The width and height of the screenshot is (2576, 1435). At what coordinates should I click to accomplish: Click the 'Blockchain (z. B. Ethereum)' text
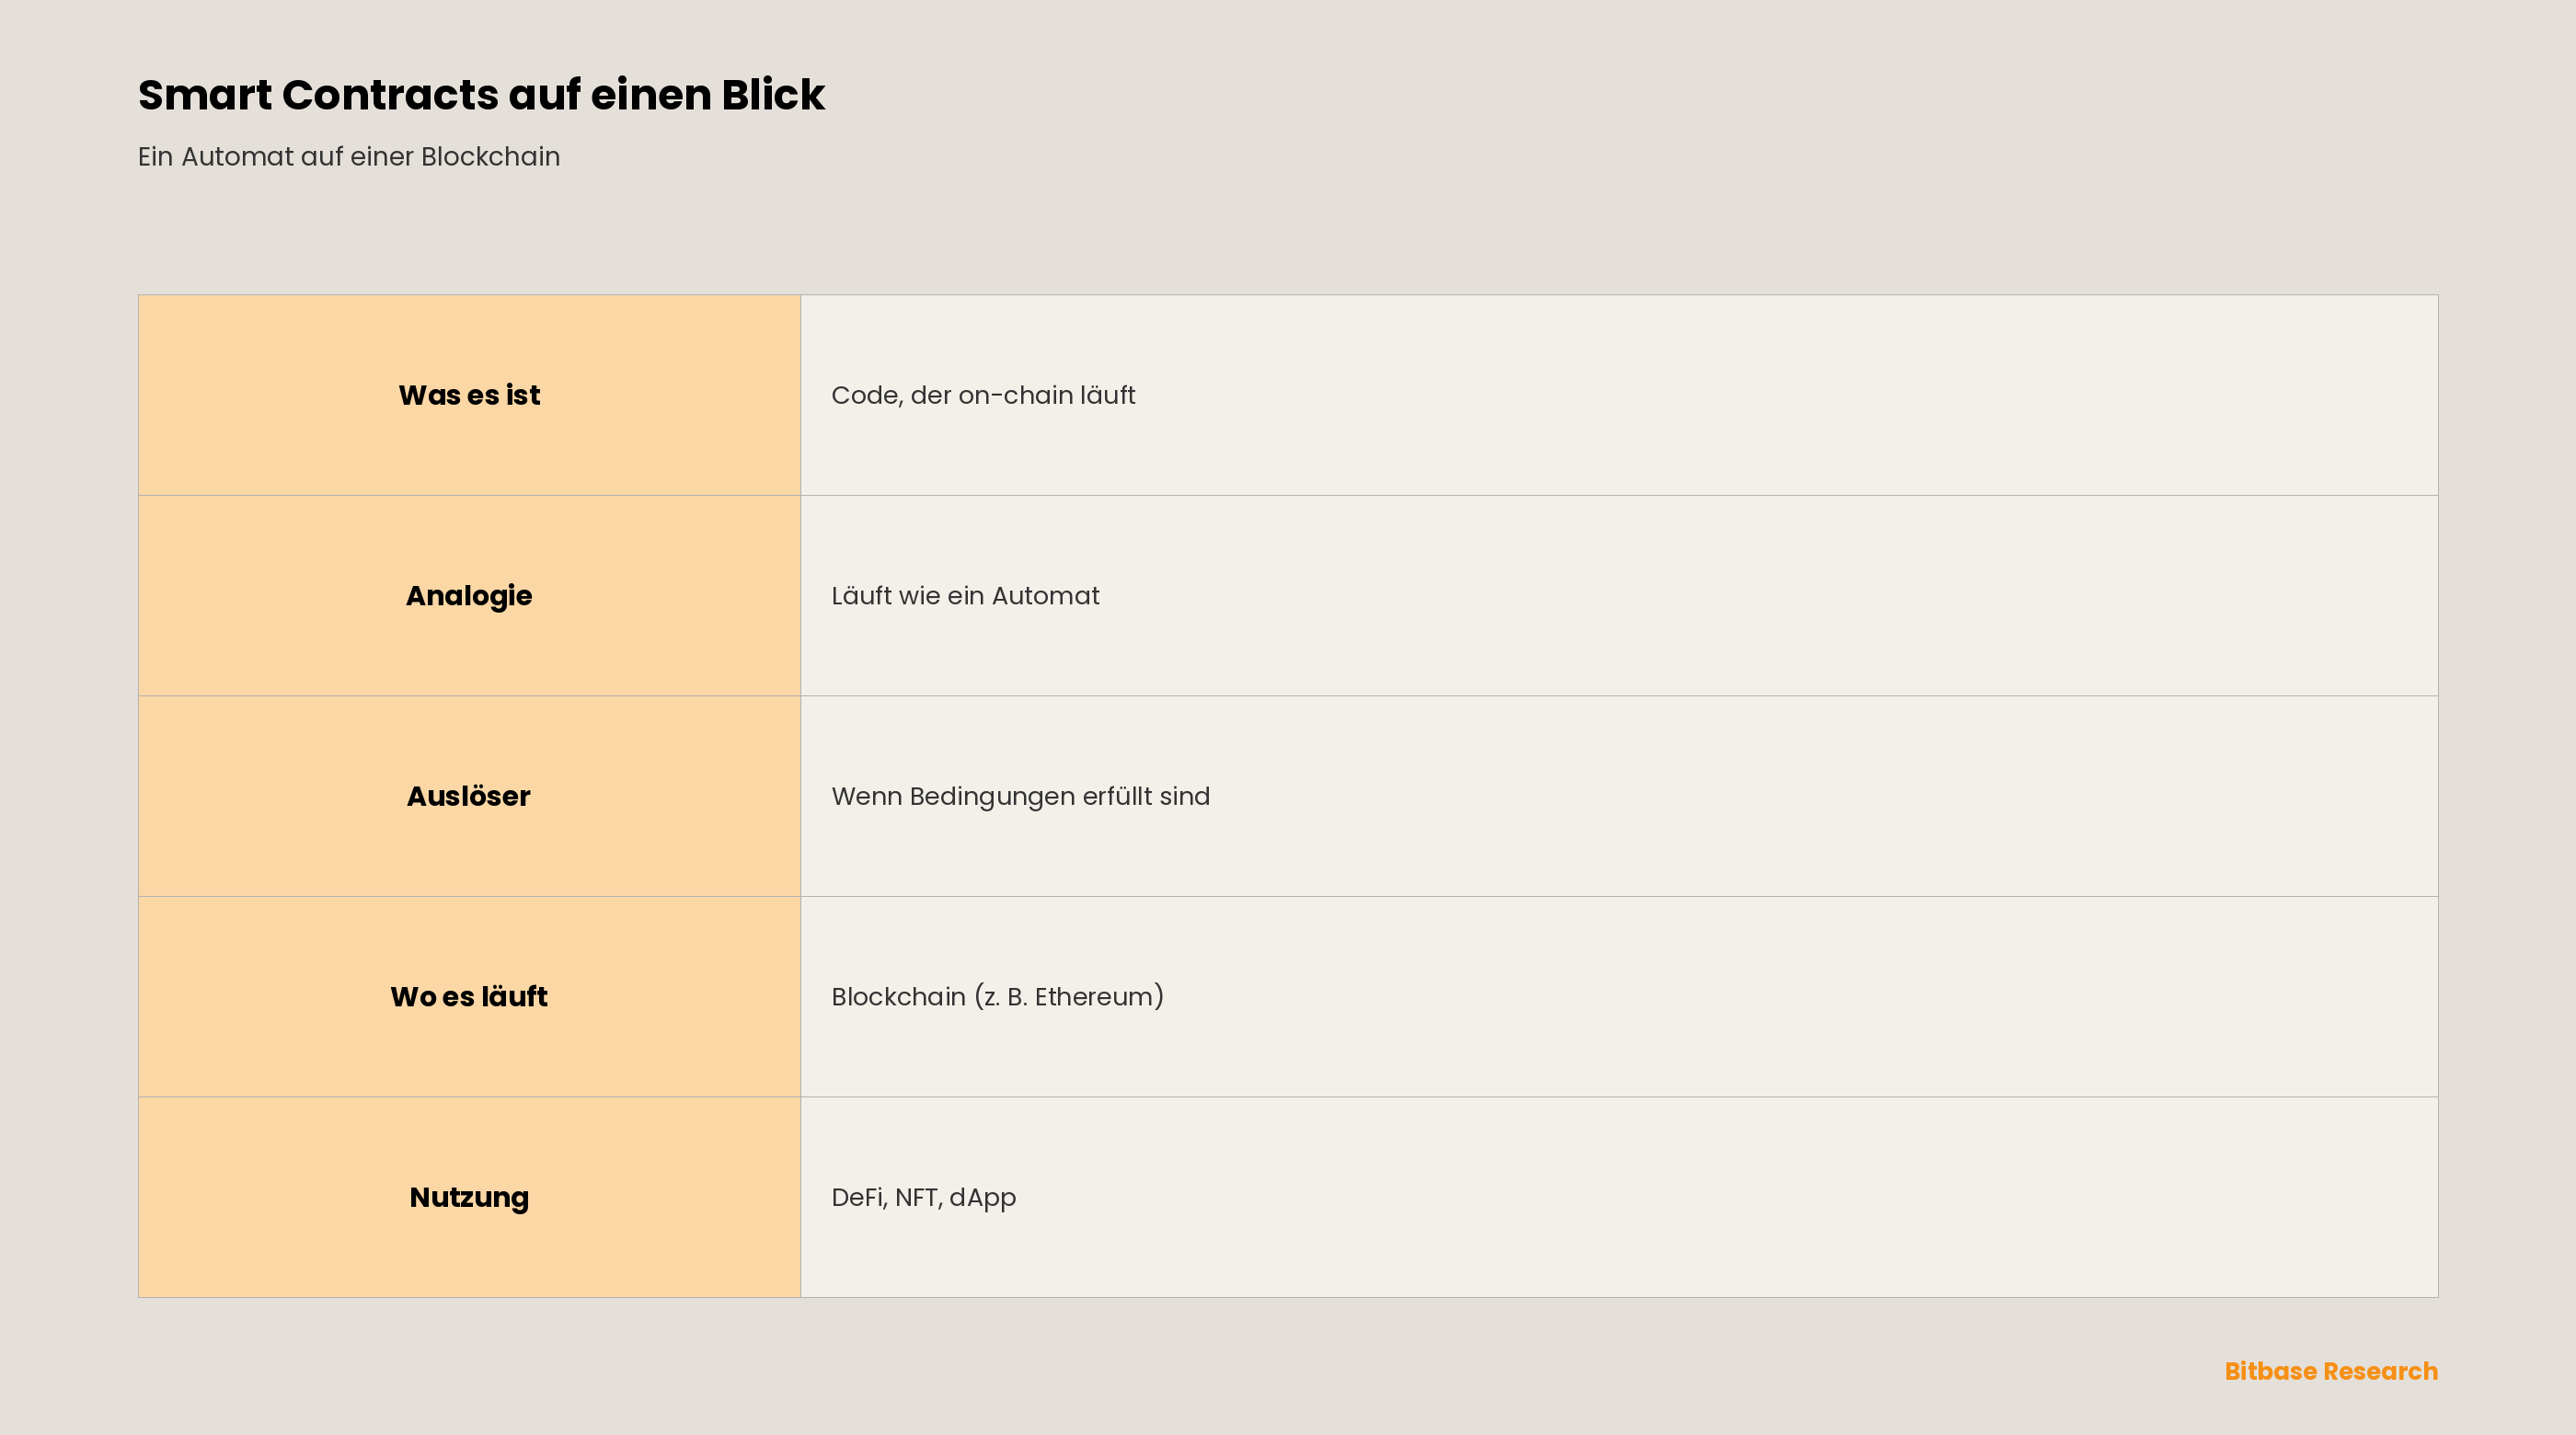[x=997, y=997]
